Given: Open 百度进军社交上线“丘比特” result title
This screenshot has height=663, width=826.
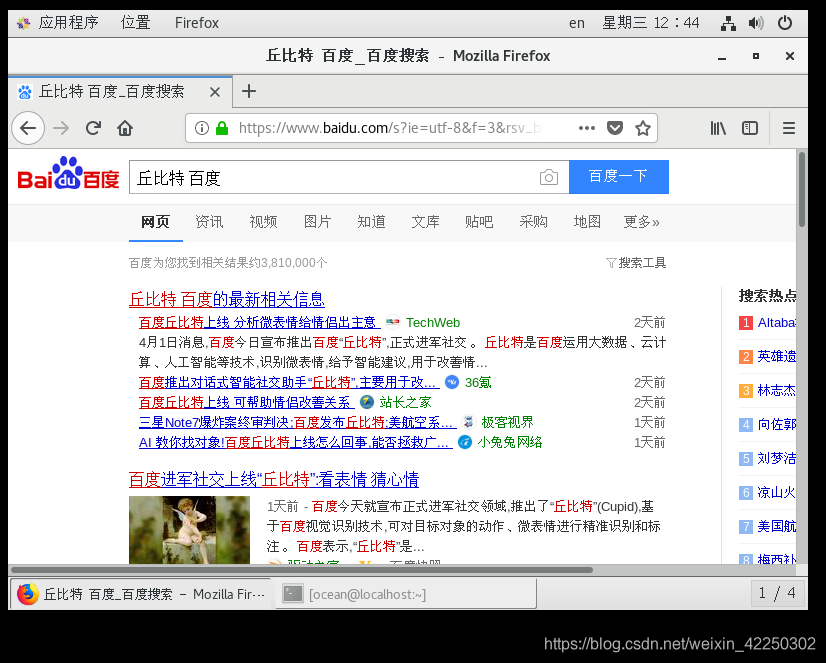Looking at the screenshot, I should click(x=274, y=480).
